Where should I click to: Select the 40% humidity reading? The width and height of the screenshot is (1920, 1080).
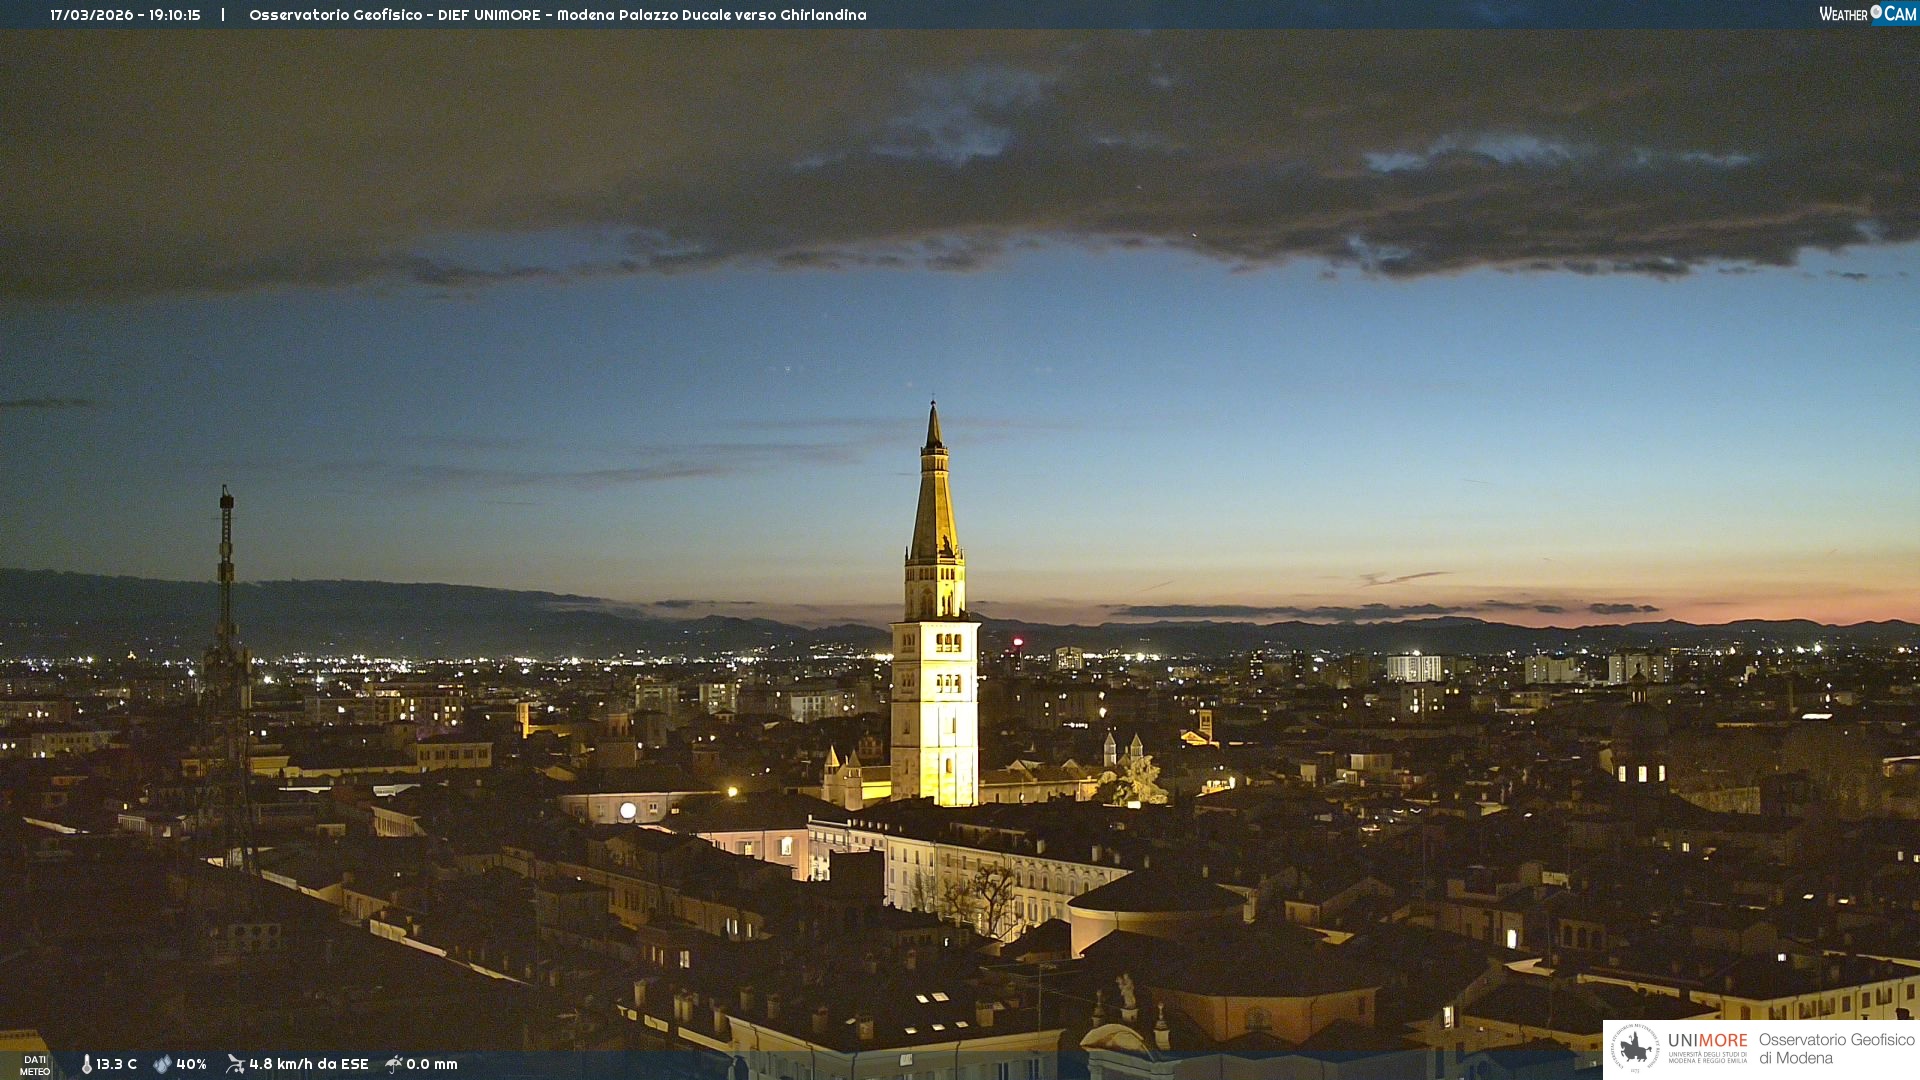click(x=191, y=1064)
